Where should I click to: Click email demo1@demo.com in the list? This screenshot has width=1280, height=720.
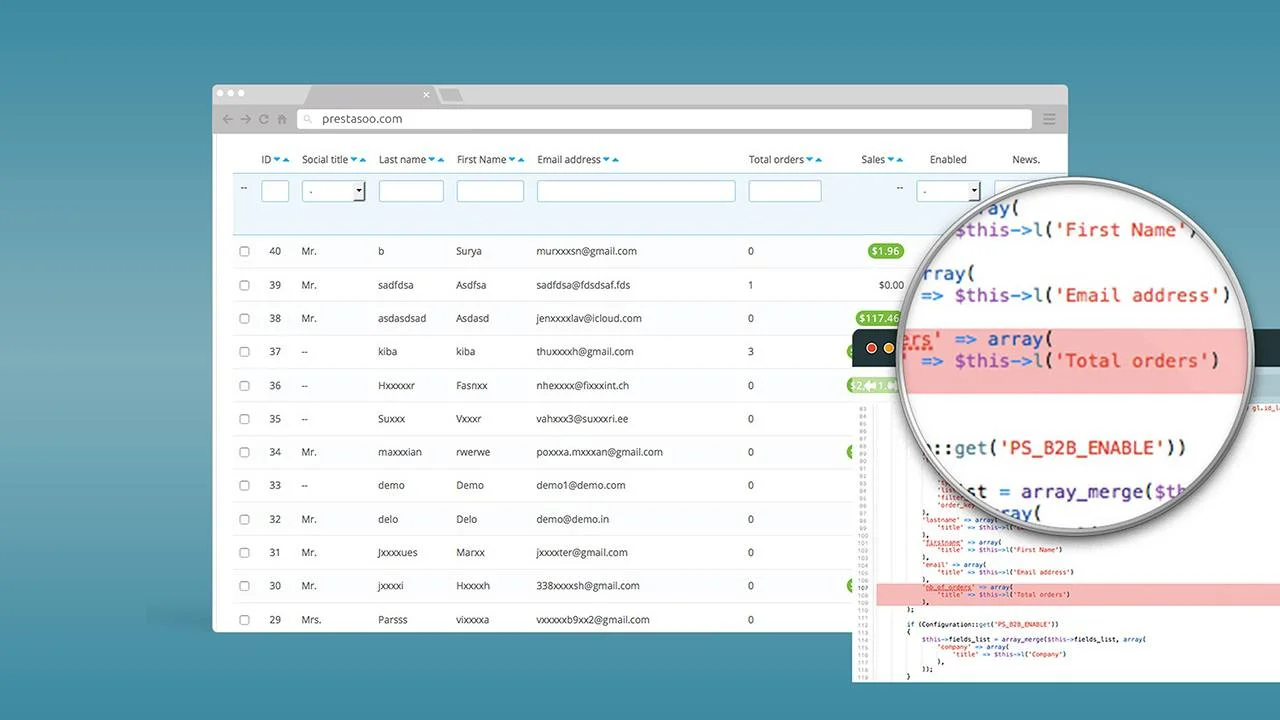(580, 485)
